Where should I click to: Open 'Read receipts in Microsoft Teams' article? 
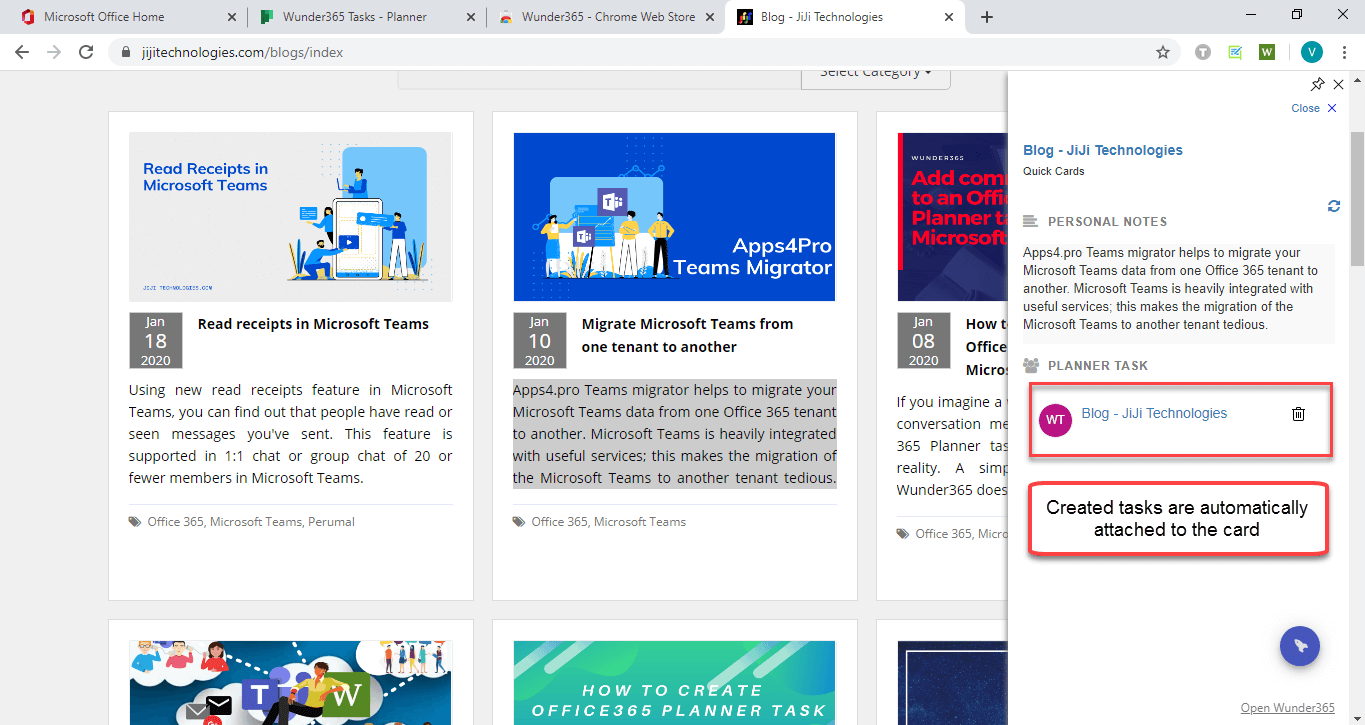pos(313,324)
